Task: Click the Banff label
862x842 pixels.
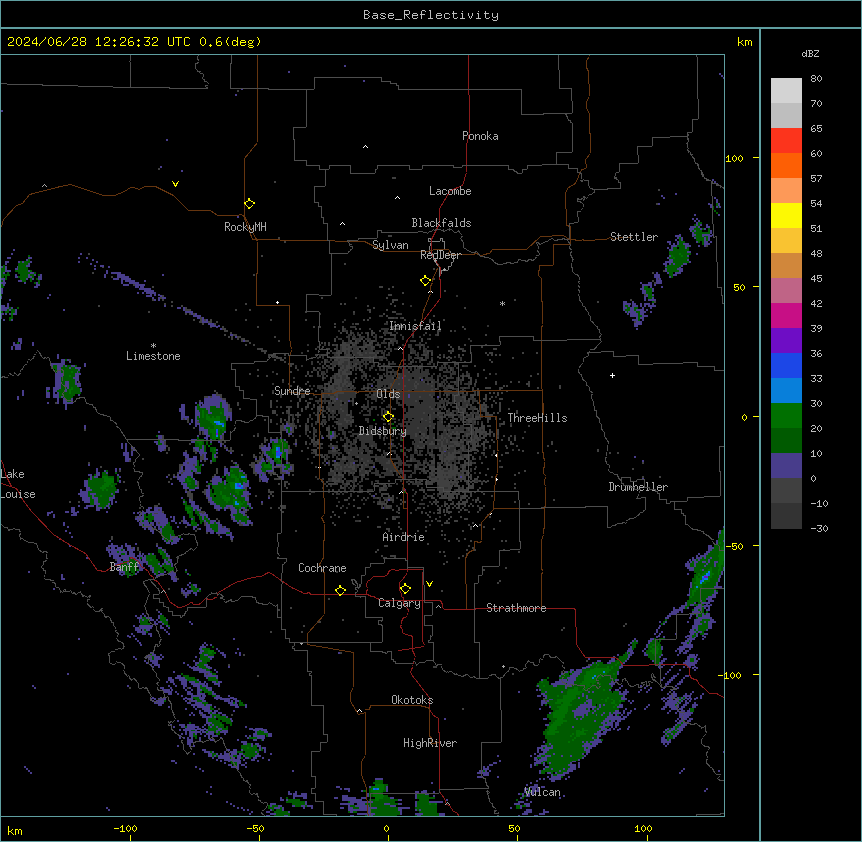Action: click(x=124, y=567)
